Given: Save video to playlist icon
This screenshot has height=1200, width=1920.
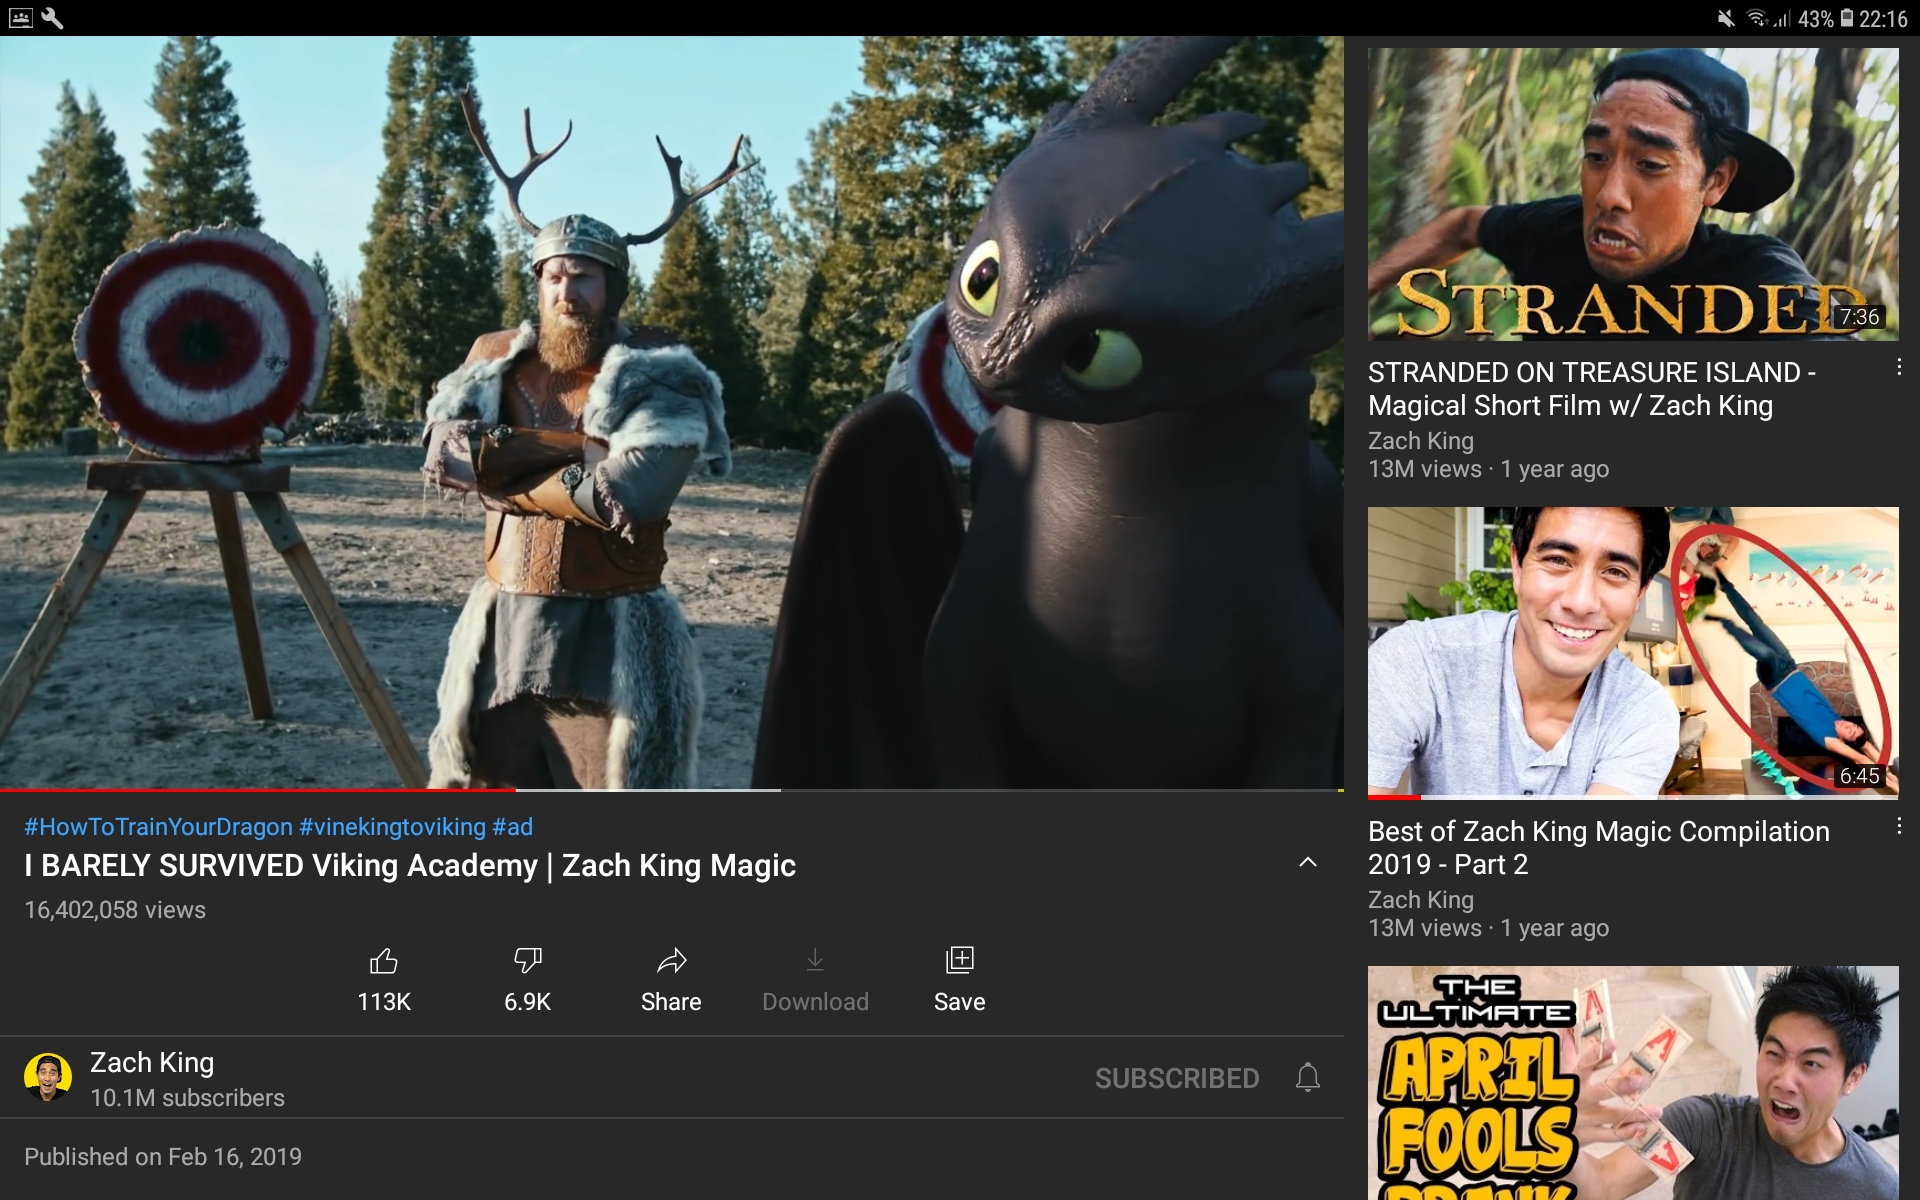Looking at the screenshot, I should tap(959, 960).
